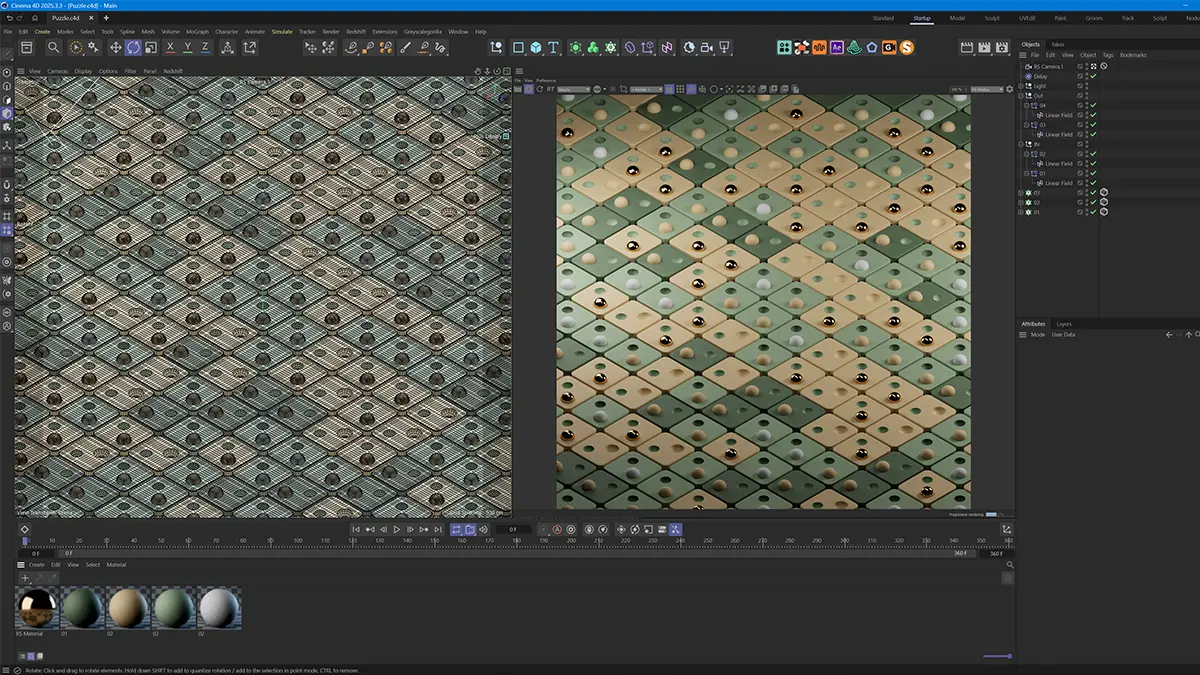
Task: Add a Camera object from toolbar
Action: pos(706,48)
